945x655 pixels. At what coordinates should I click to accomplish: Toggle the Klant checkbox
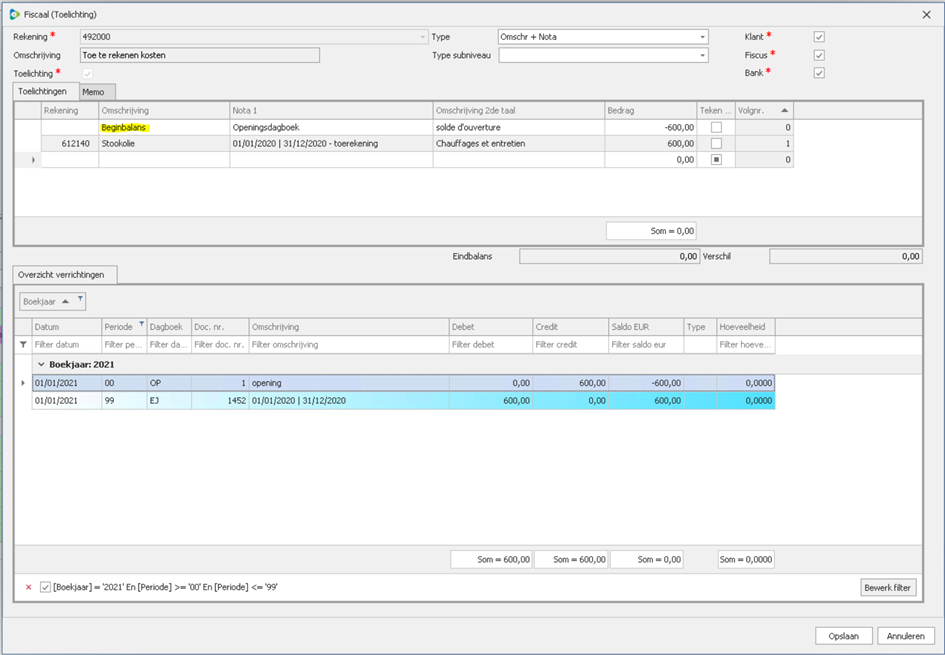click(819, 37)
